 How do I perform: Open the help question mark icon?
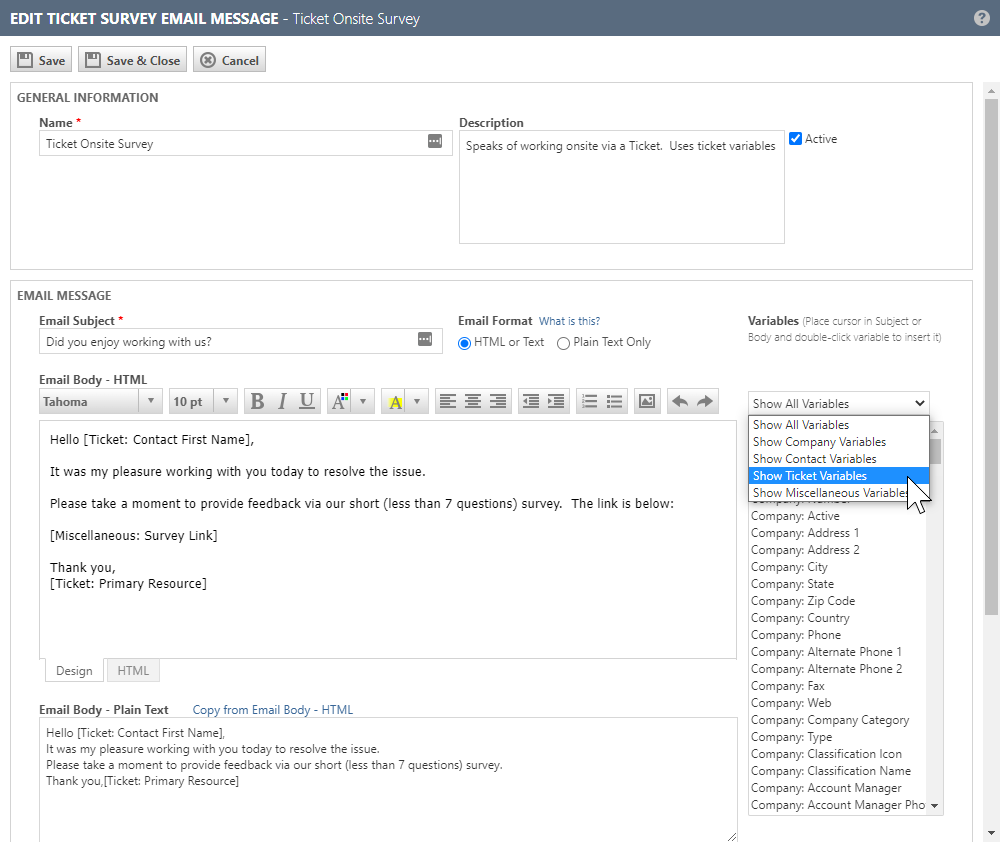[x=982, y=18]
